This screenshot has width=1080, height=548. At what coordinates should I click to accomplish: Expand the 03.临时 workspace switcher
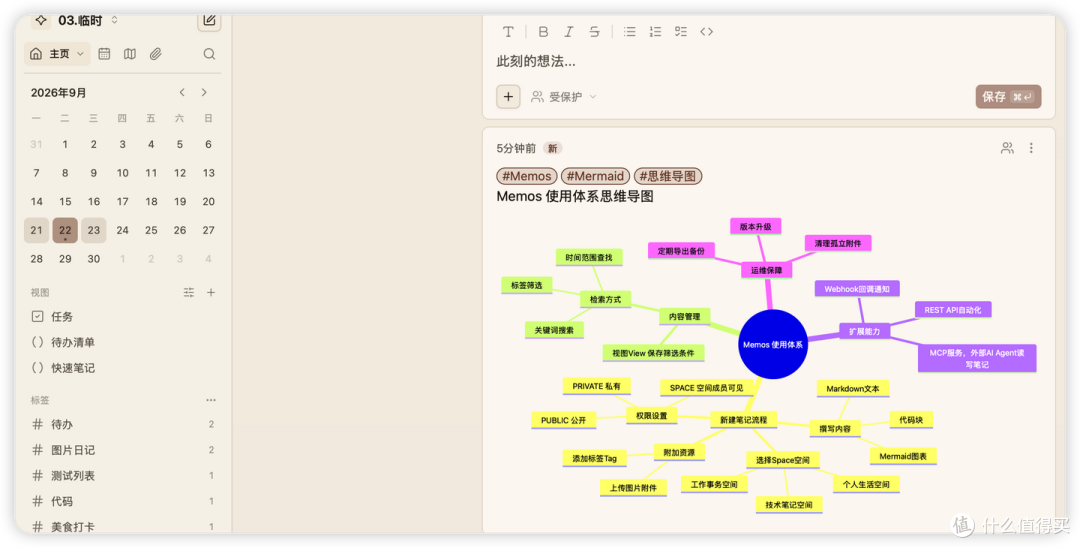(114, 21)
